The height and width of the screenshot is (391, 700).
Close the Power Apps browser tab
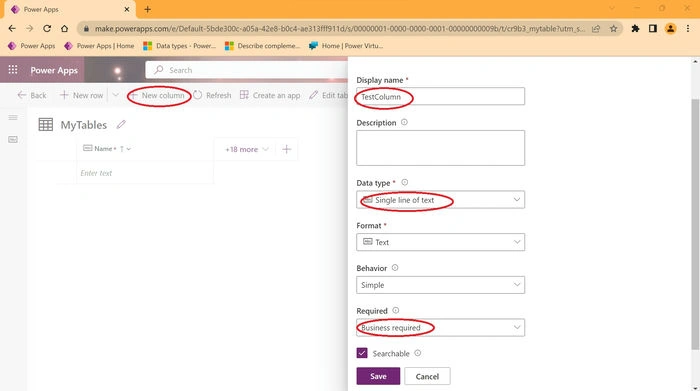127,9
